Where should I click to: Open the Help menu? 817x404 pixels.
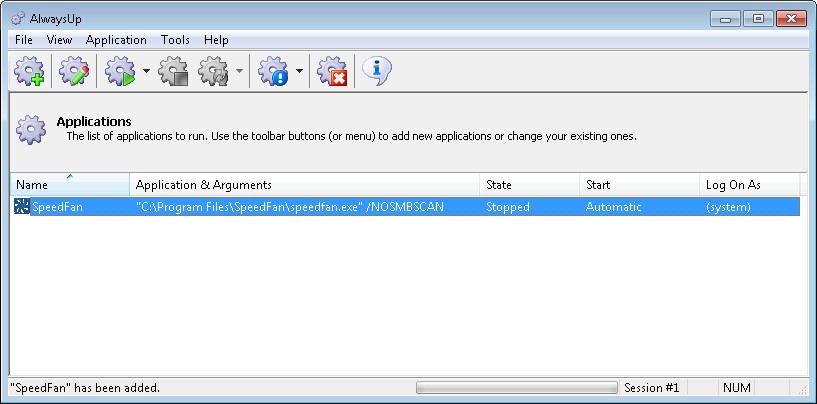[216, 40]
